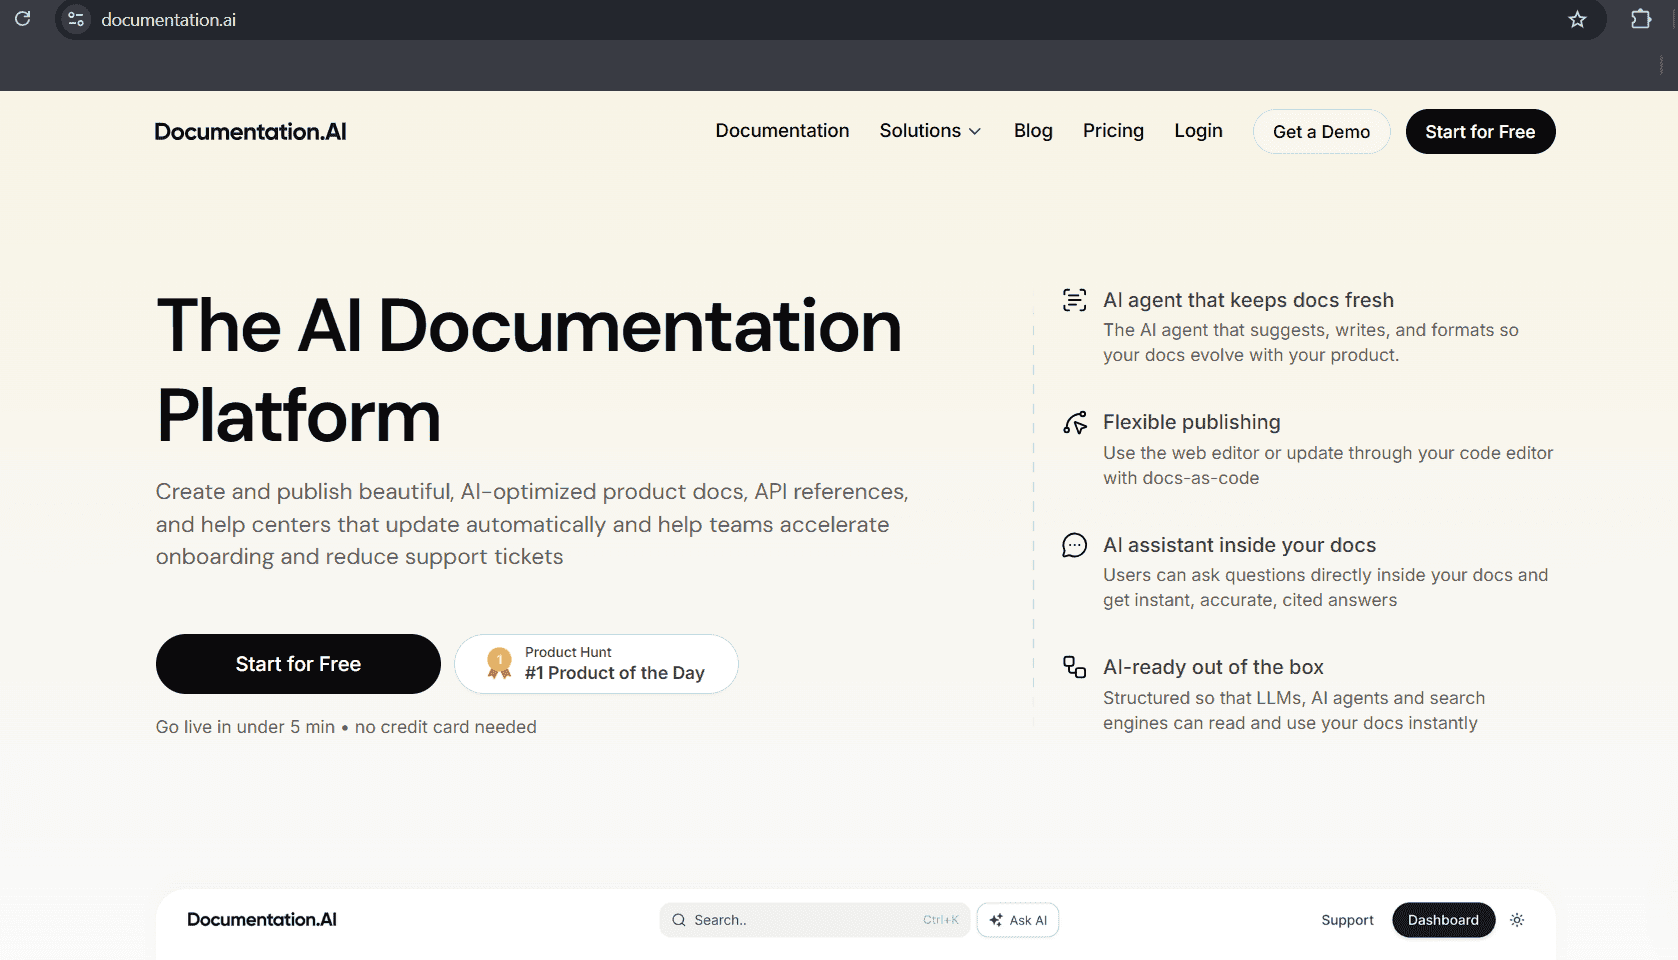Click the Flexible publishing icon
The image size is (1678, 960).
pyautogui.click(x=1074, y=423)
